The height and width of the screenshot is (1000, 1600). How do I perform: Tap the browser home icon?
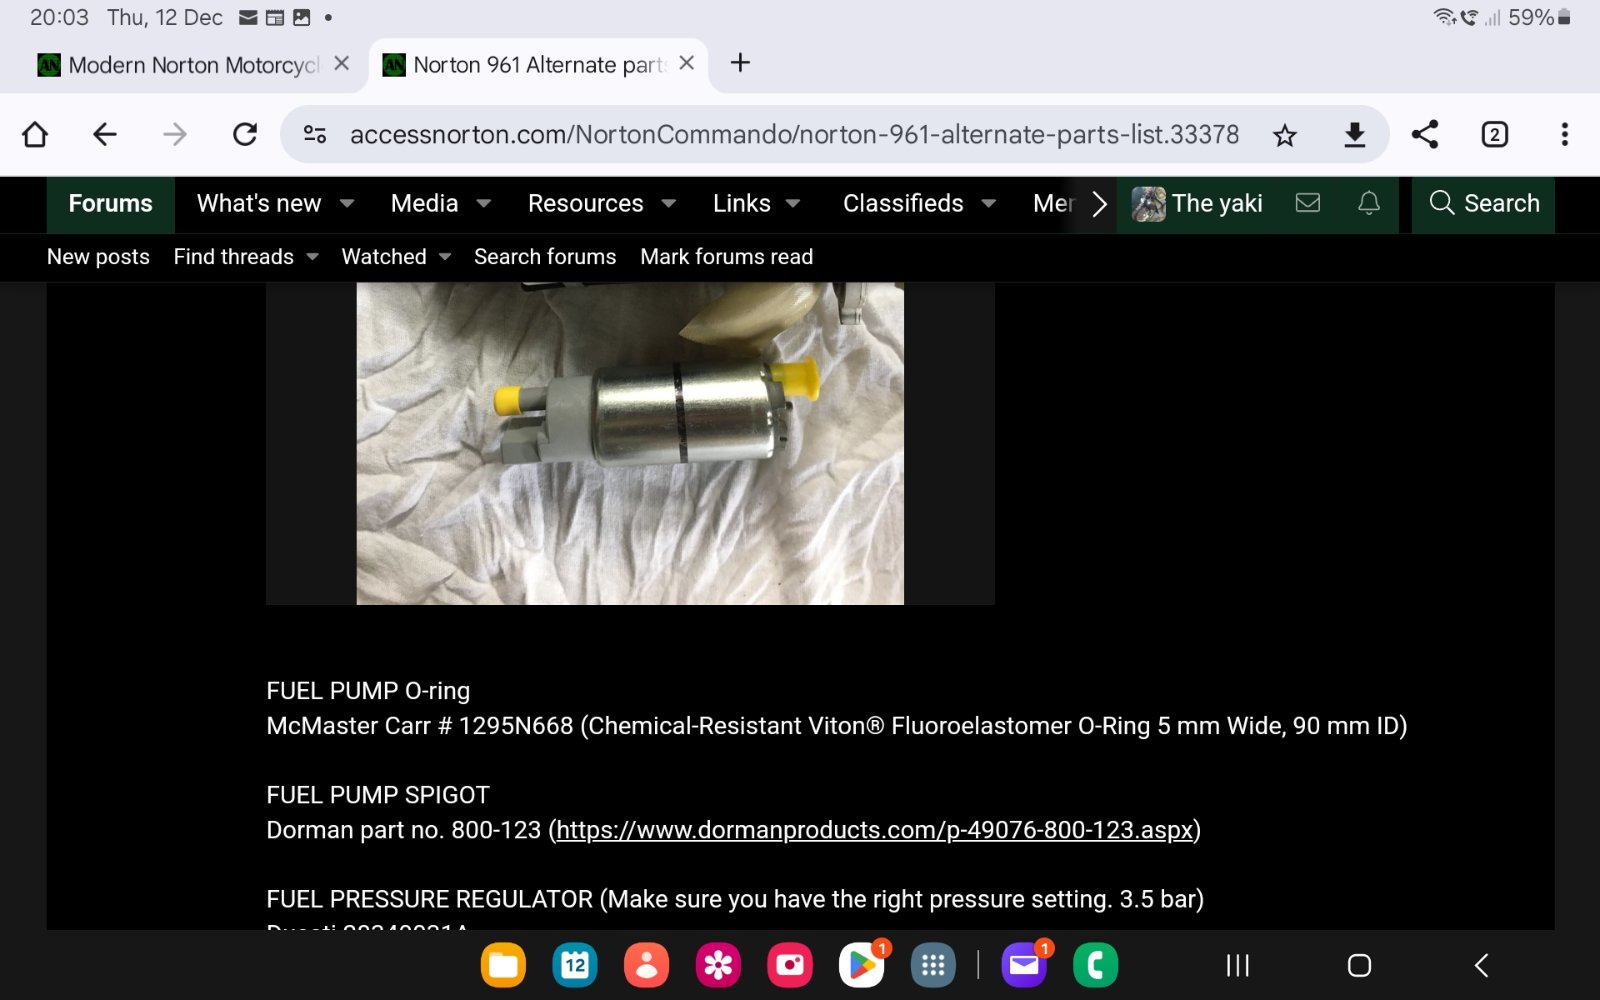pos(35,134)
